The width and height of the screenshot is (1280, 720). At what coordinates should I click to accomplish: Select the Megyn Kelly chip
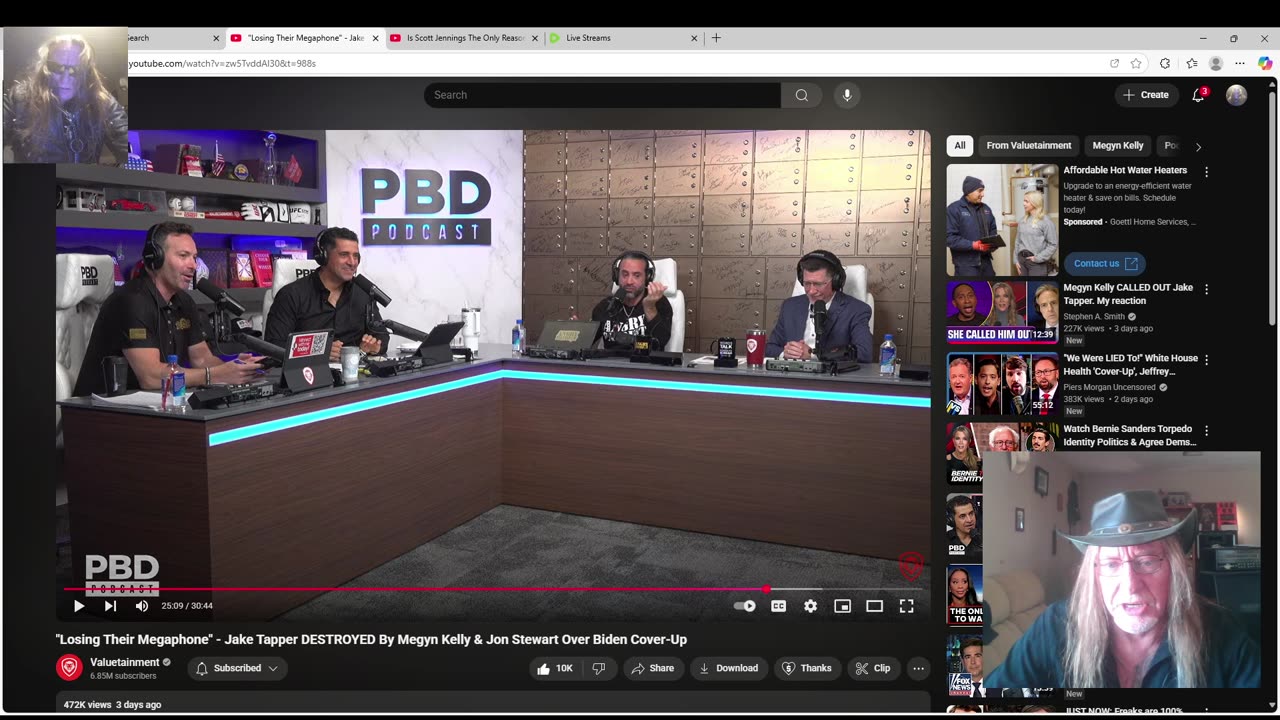pyautogui.click(x=1118, y=146)
